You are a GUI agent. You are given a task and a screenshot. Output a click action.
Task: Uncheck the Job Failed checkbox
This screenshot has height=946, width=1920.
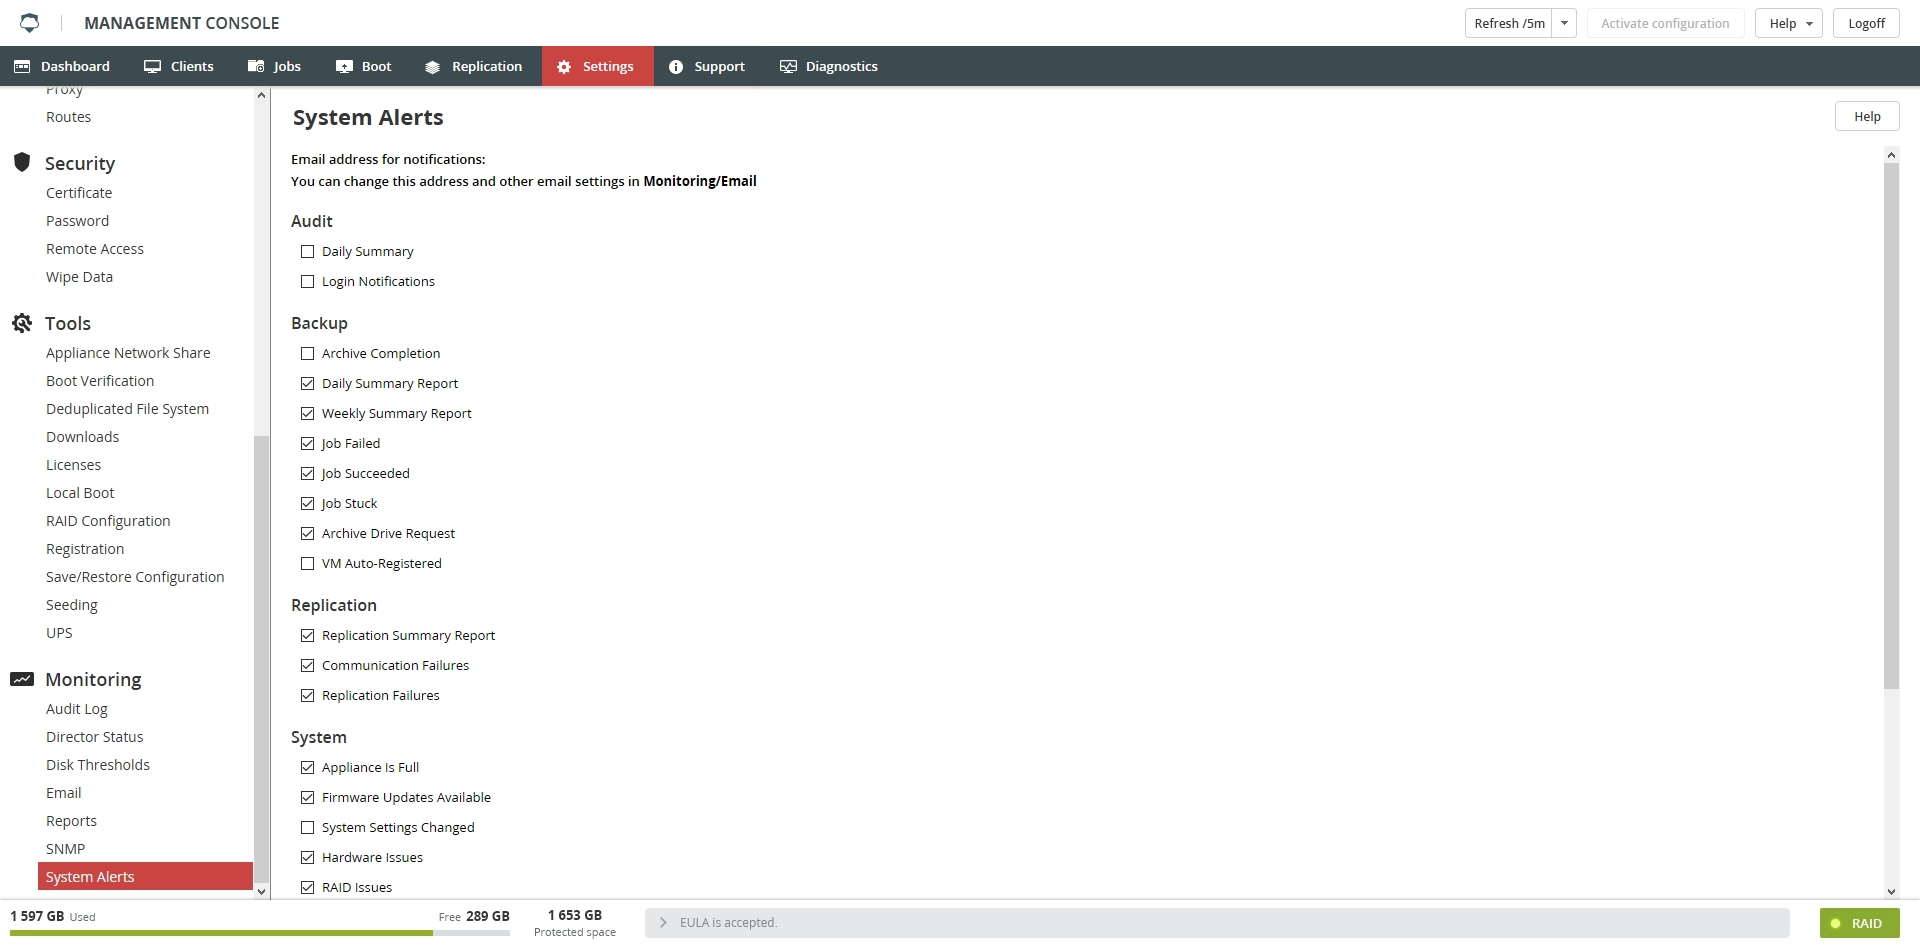click(x=307, y=443)
